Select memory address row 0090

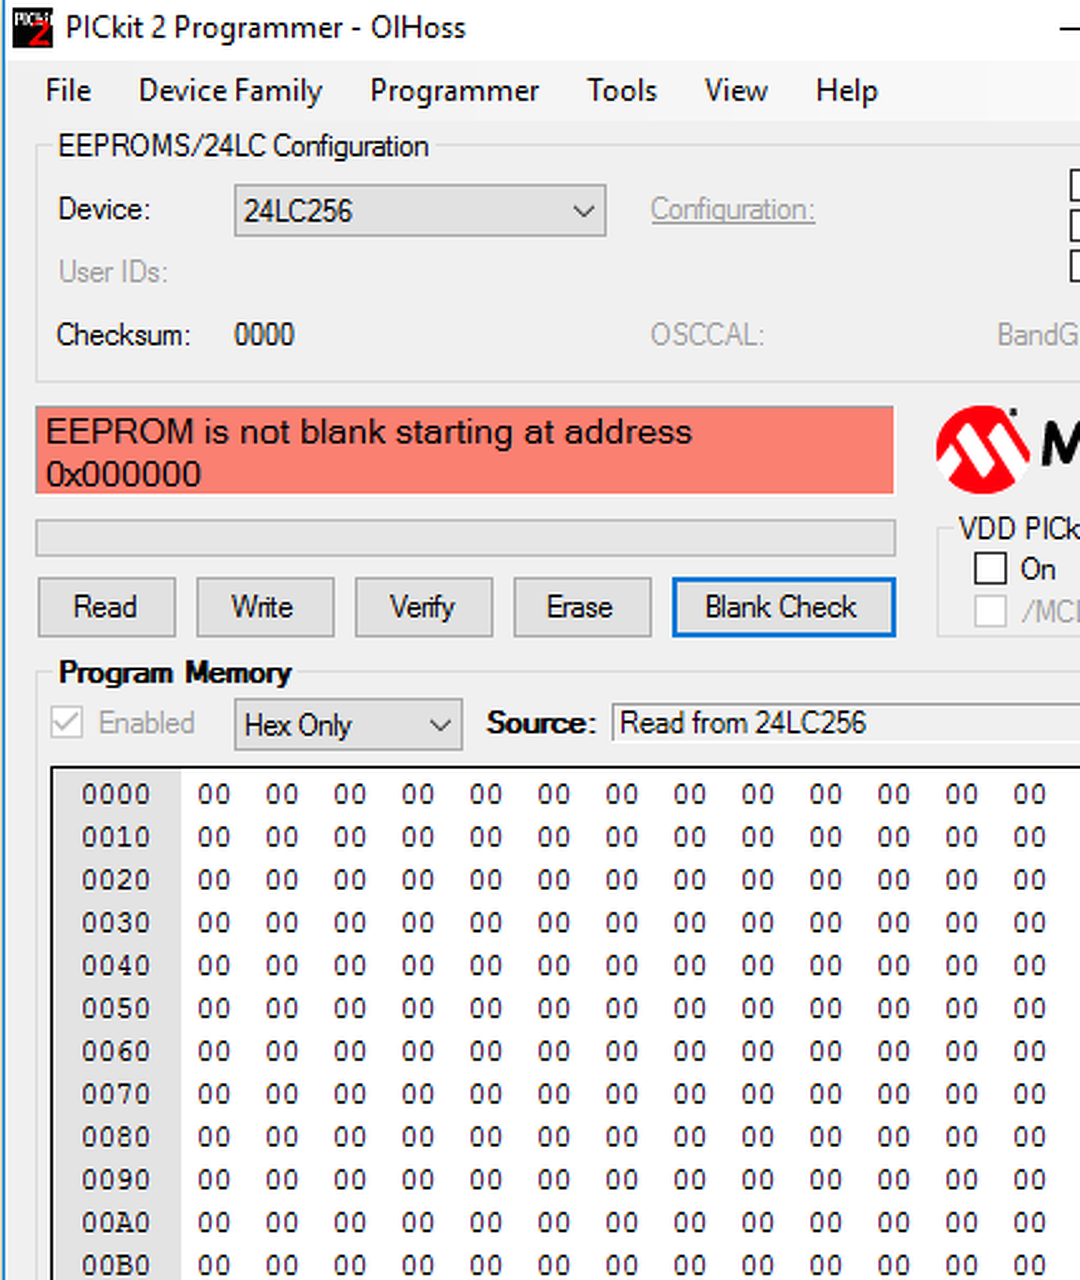116,1180
